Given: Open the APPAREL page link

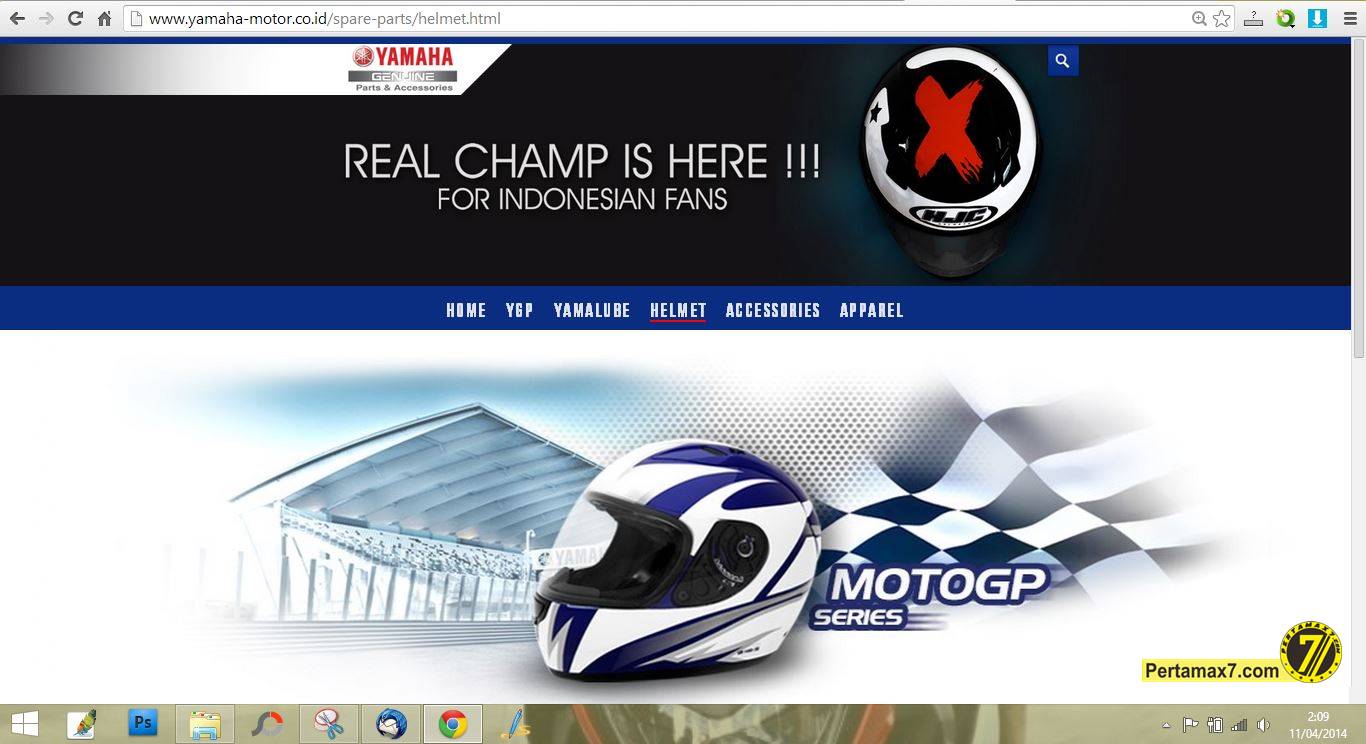Looking at the screenshot, I should pos(871,310).
